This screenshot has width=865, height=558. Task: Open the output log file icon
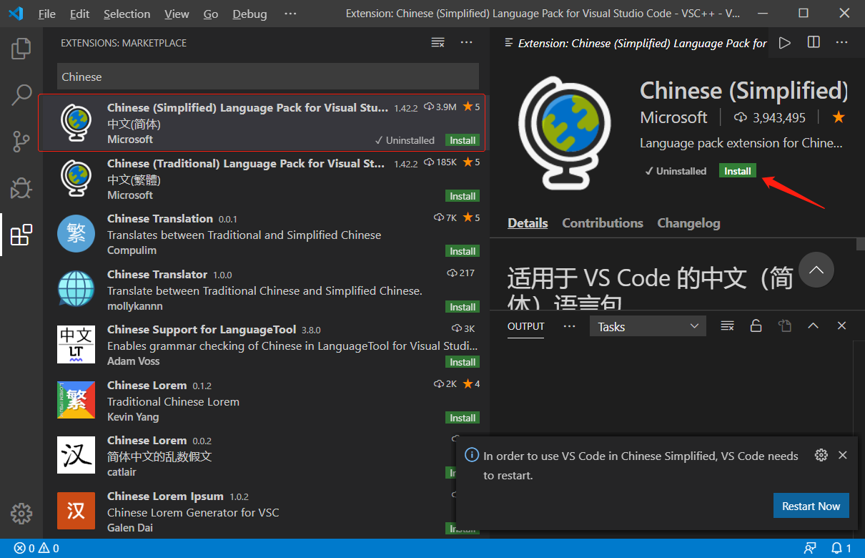784,326
